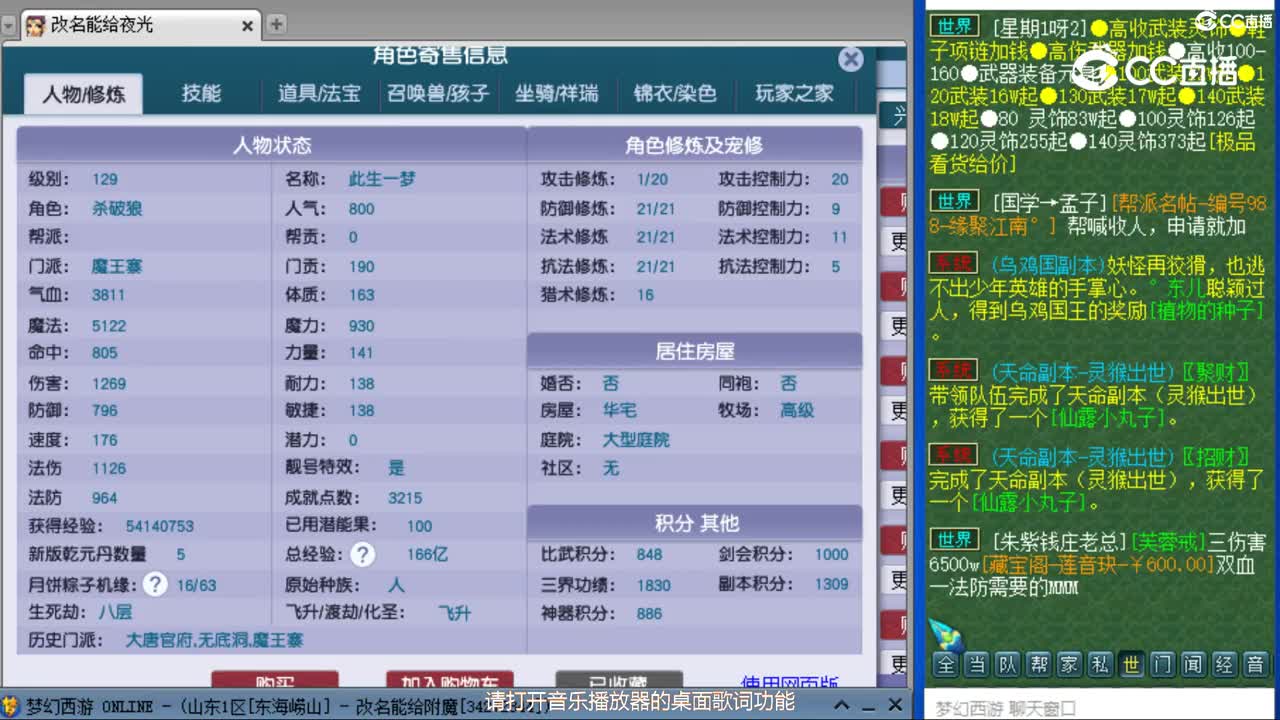Viewport: 1280px width, 720px height.
Task: Click the role value 杀破狼
Action: 117,208
